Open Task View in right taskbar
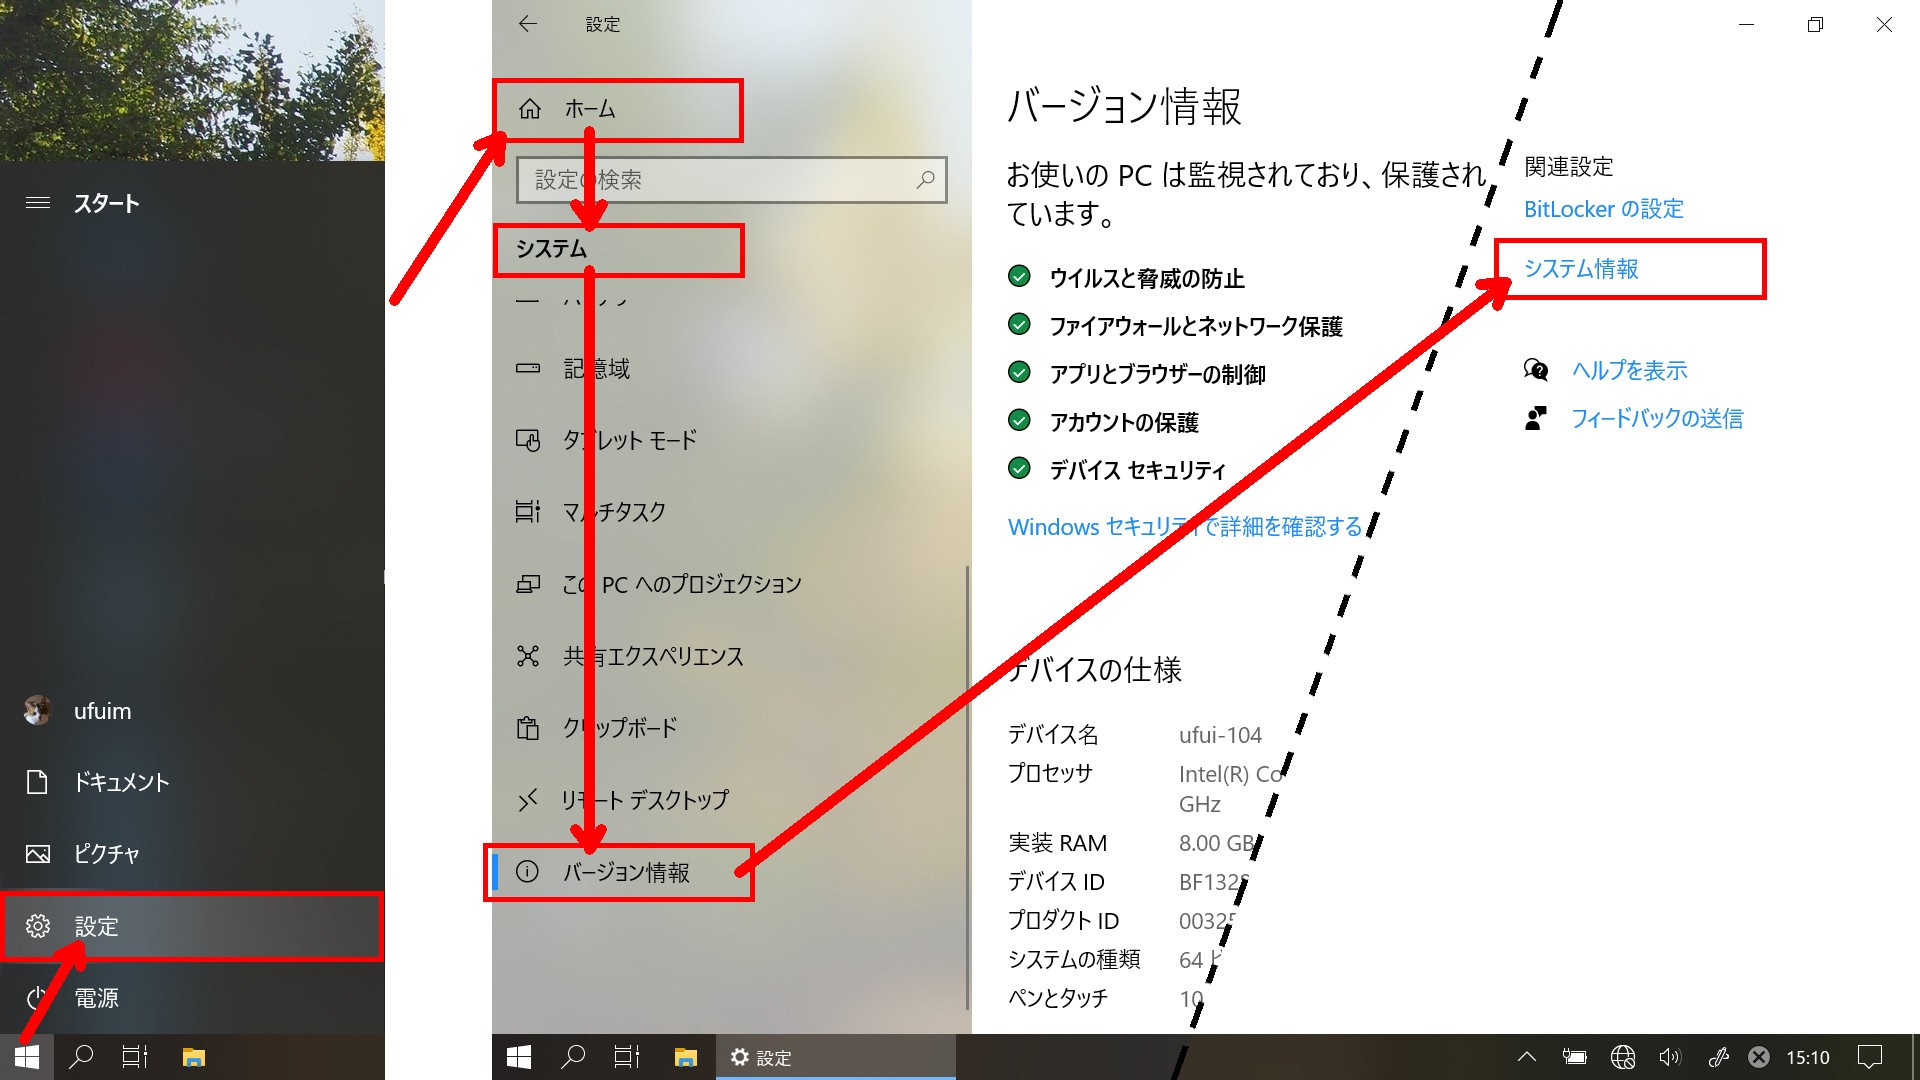The image size is (1920, 1080). tap(627, 1057)
